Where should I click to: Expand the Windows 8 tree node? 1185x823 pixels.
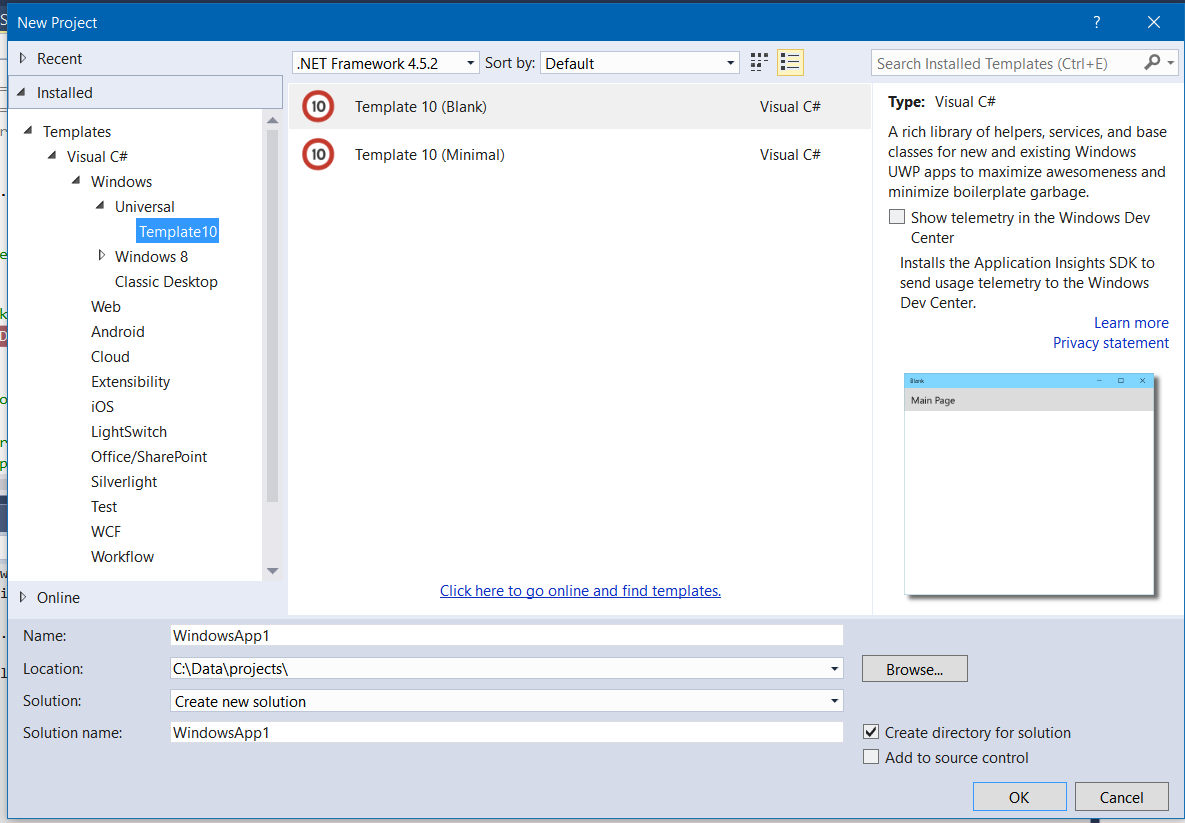[101, 256]
